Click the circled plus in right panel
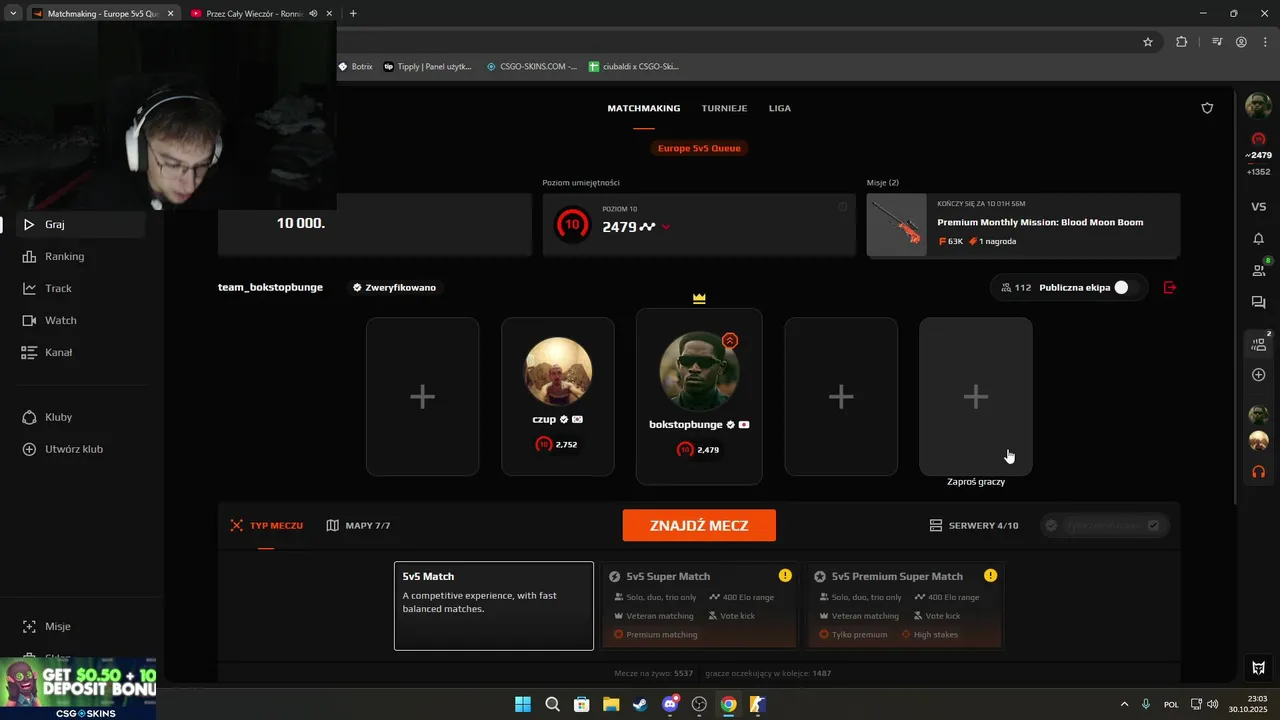Viewport: 1280px width, 720px height. 1258,375
